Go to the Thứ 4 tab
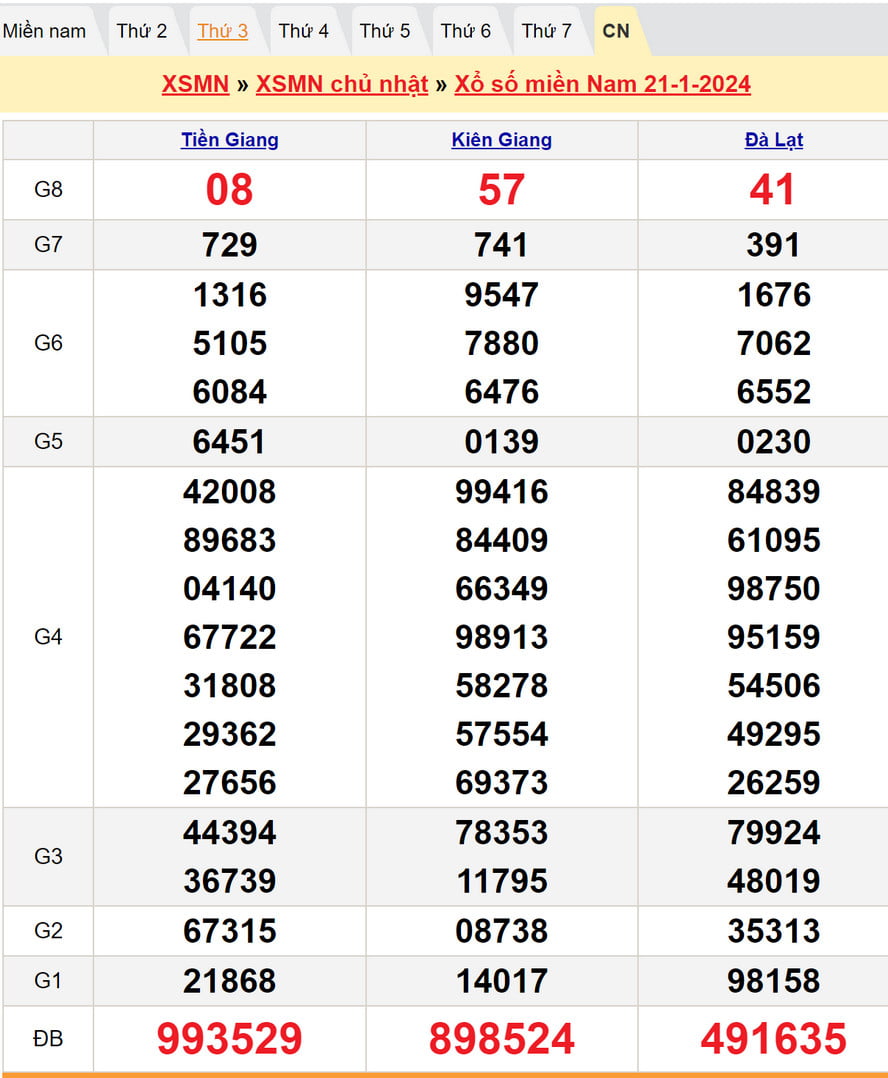The width and height of the screenshot is (888, 1078). point(303,31)
